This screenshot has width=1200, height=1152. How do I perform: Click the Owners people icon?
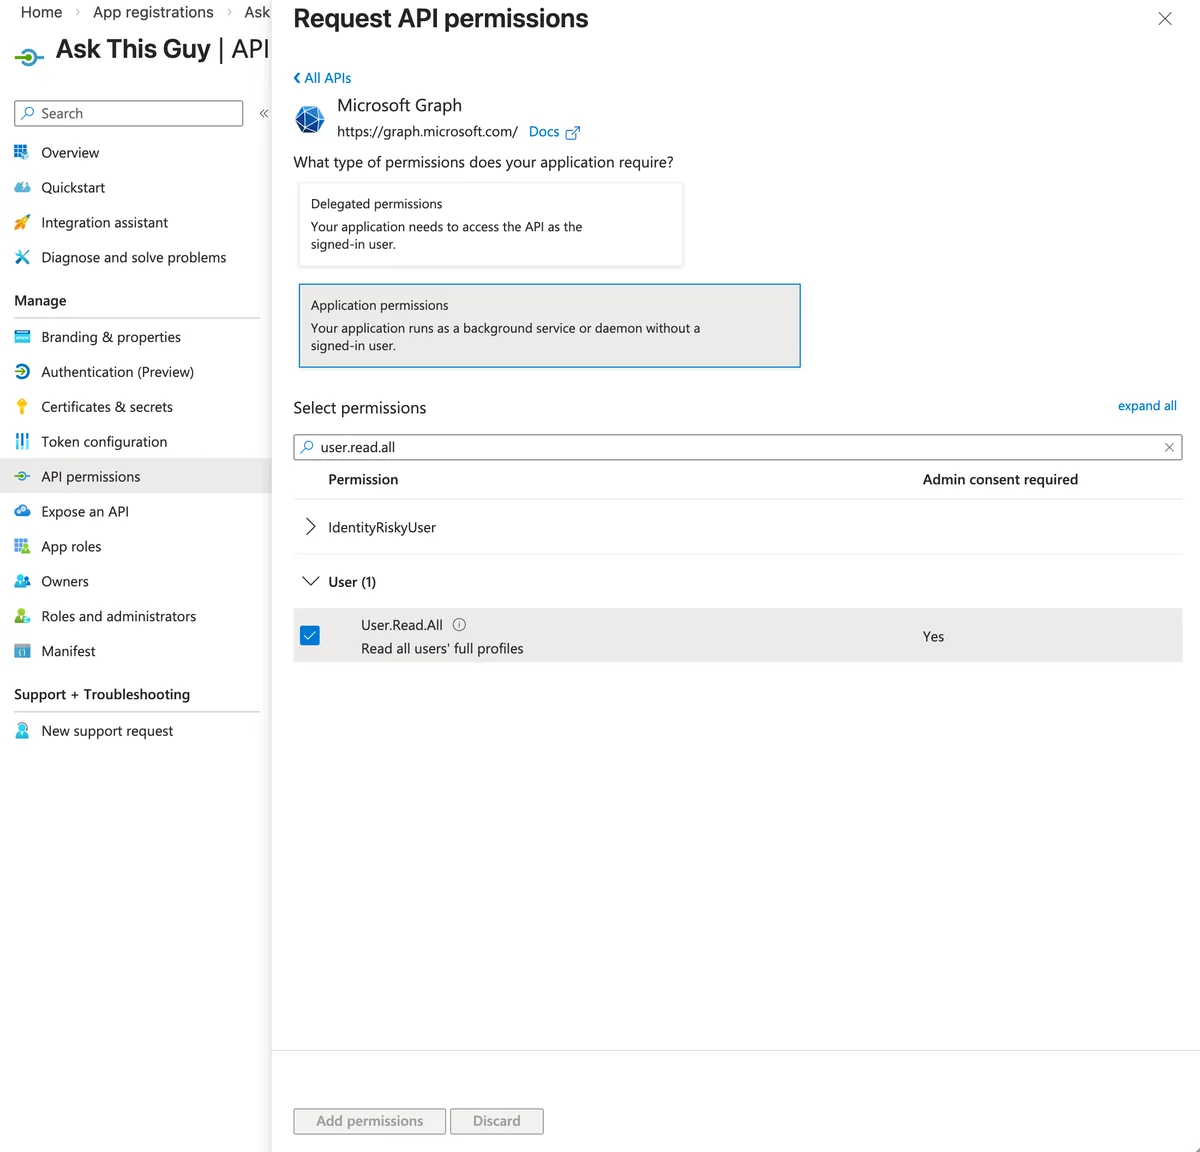coord(22,581)
